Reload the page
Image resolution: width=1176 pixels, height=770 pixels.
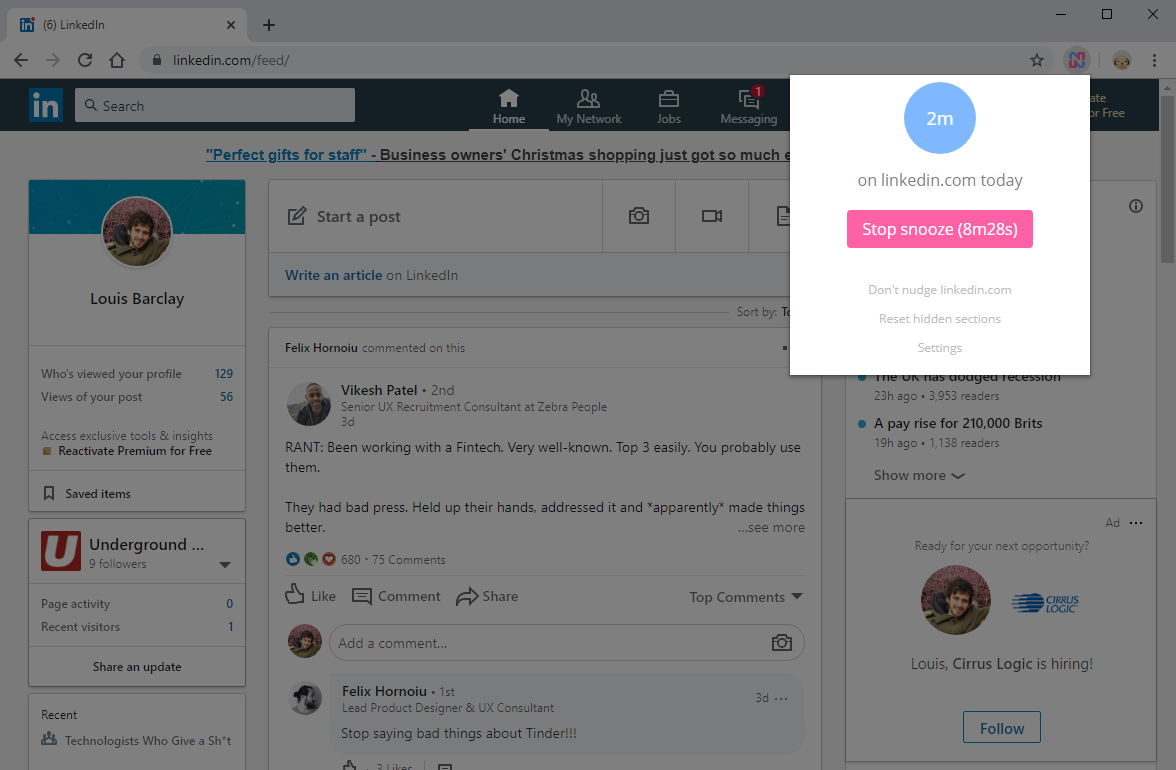(x=85, y=60)
